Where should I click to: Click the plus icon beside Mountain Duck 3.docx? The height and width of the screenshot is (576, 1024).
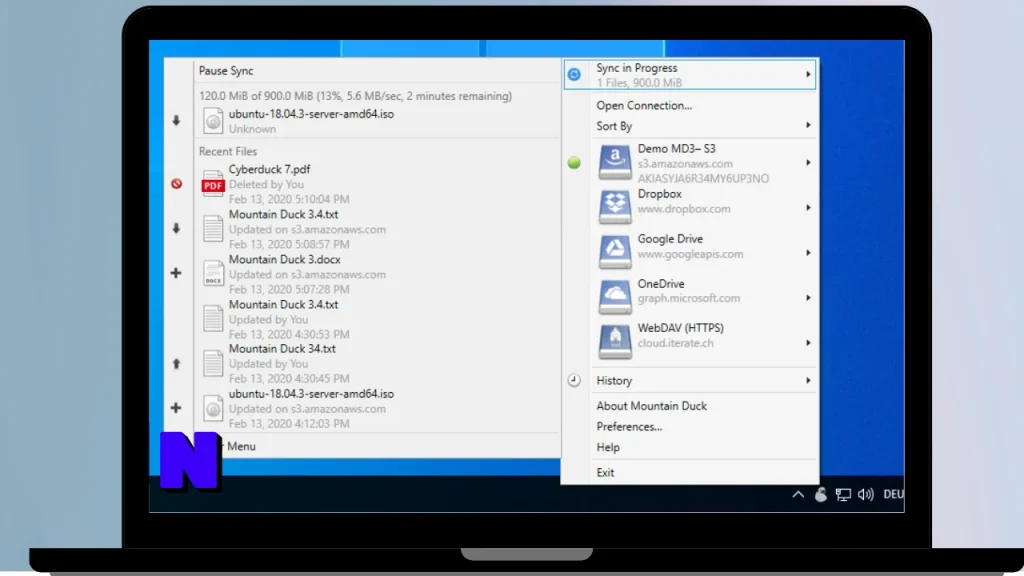176,273
